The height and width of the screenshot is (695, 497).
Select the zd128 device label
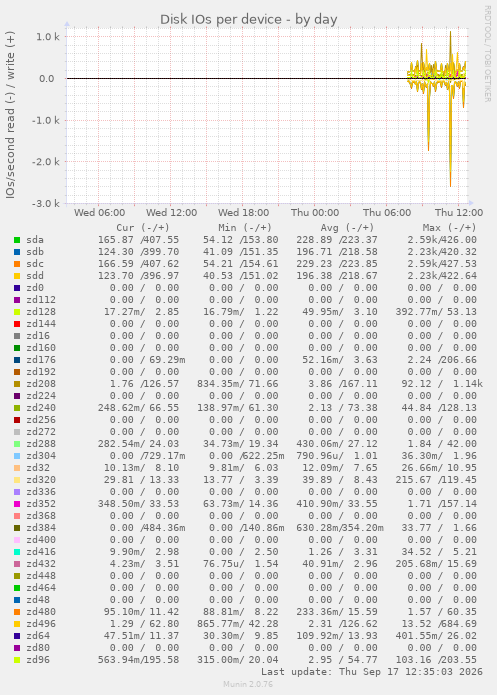point(41,312)
